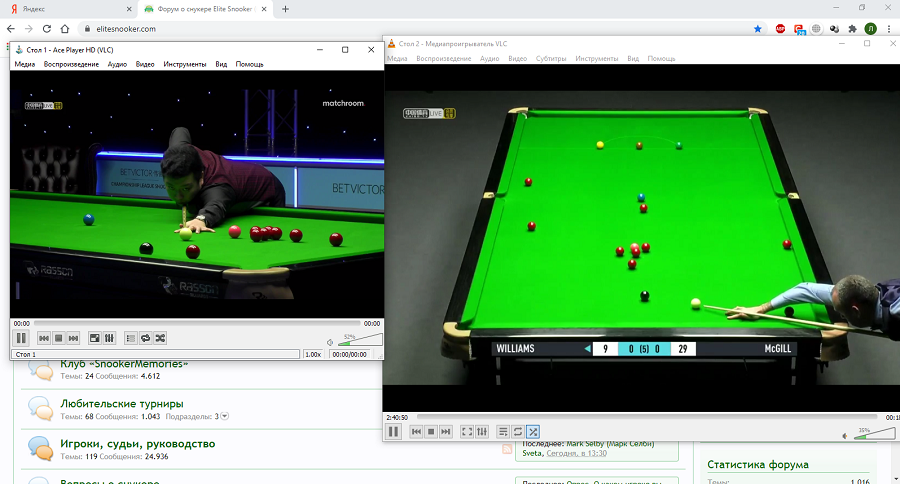The height and width of the screenshot is (484, 900).
Task: Click the orange RSS feed icon
Action: pos(507,449)
